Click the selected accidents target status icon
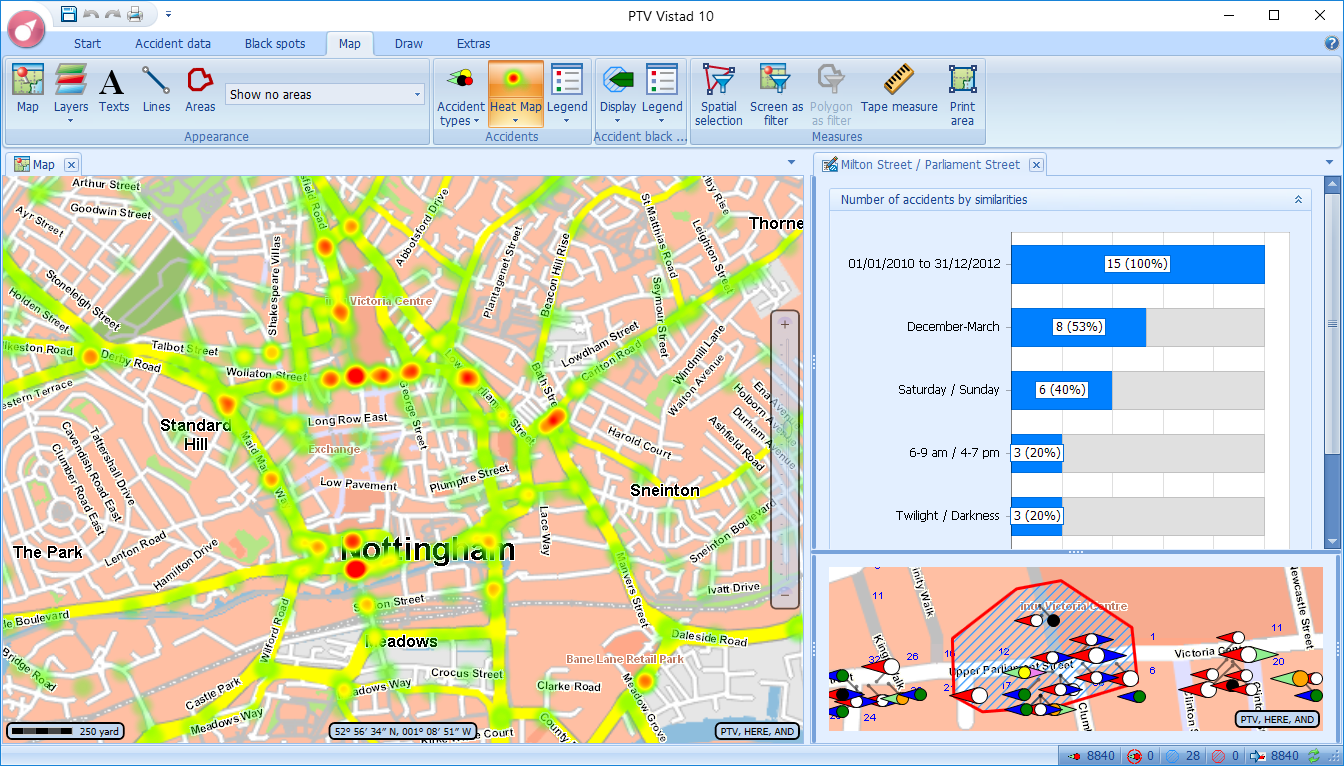The image size is (1344, 766). point(1134,756)
